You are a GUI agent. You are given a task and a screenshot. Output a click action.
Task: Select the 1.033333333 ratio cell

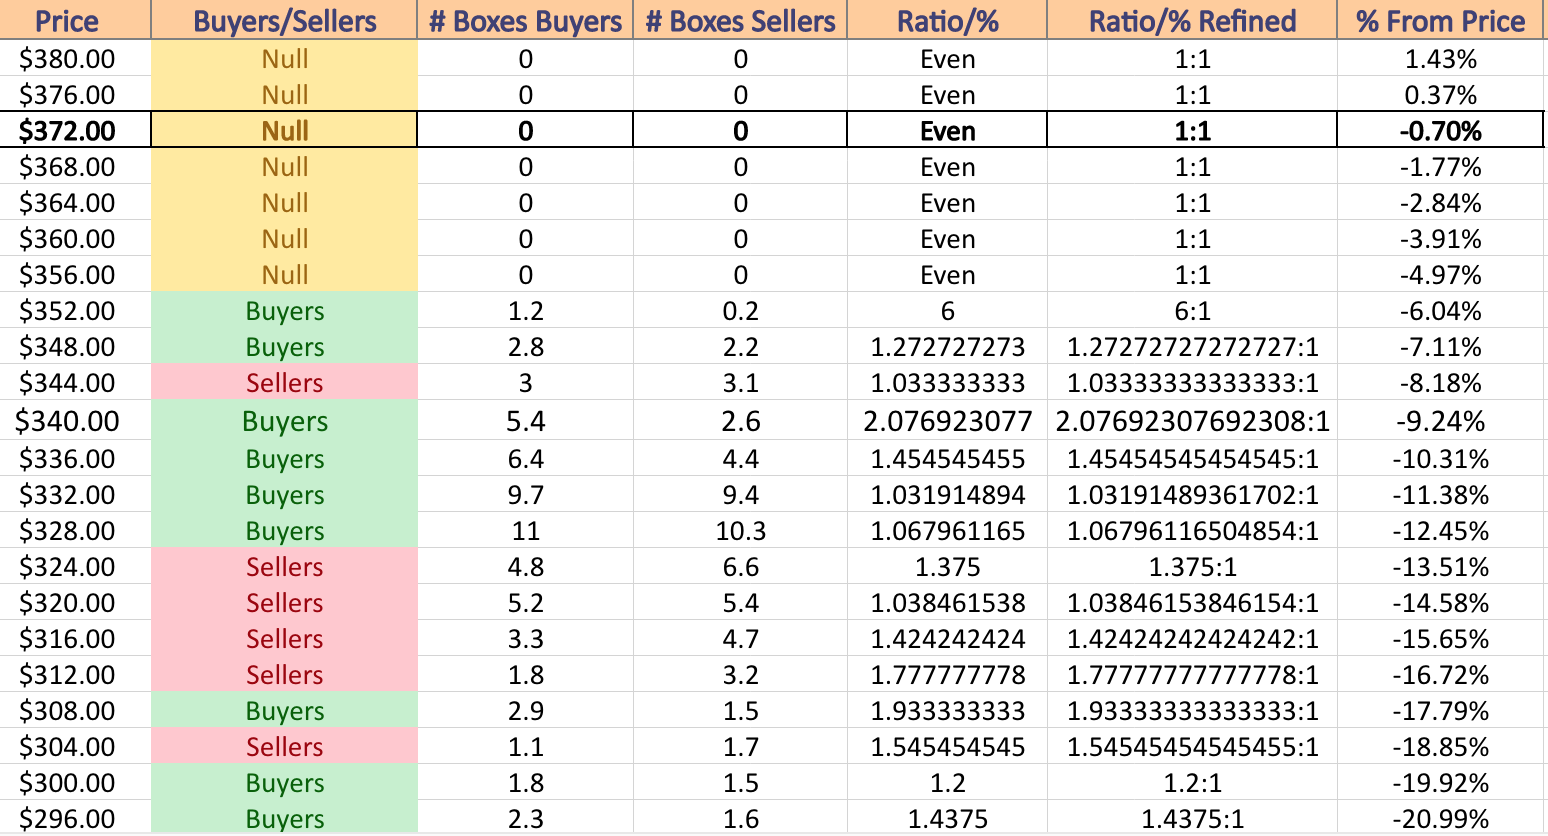(x=947, y=383)
